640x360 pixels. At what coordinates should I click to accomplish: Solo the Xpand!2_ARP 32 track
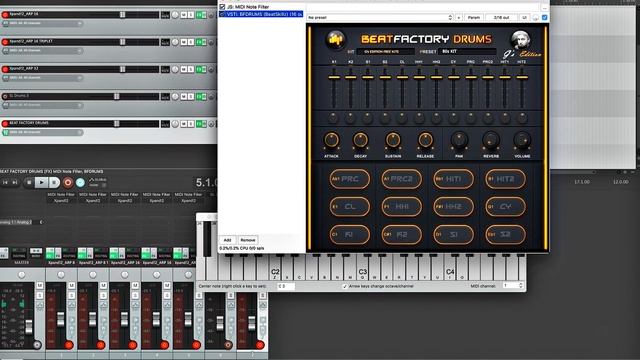point(191,69)
